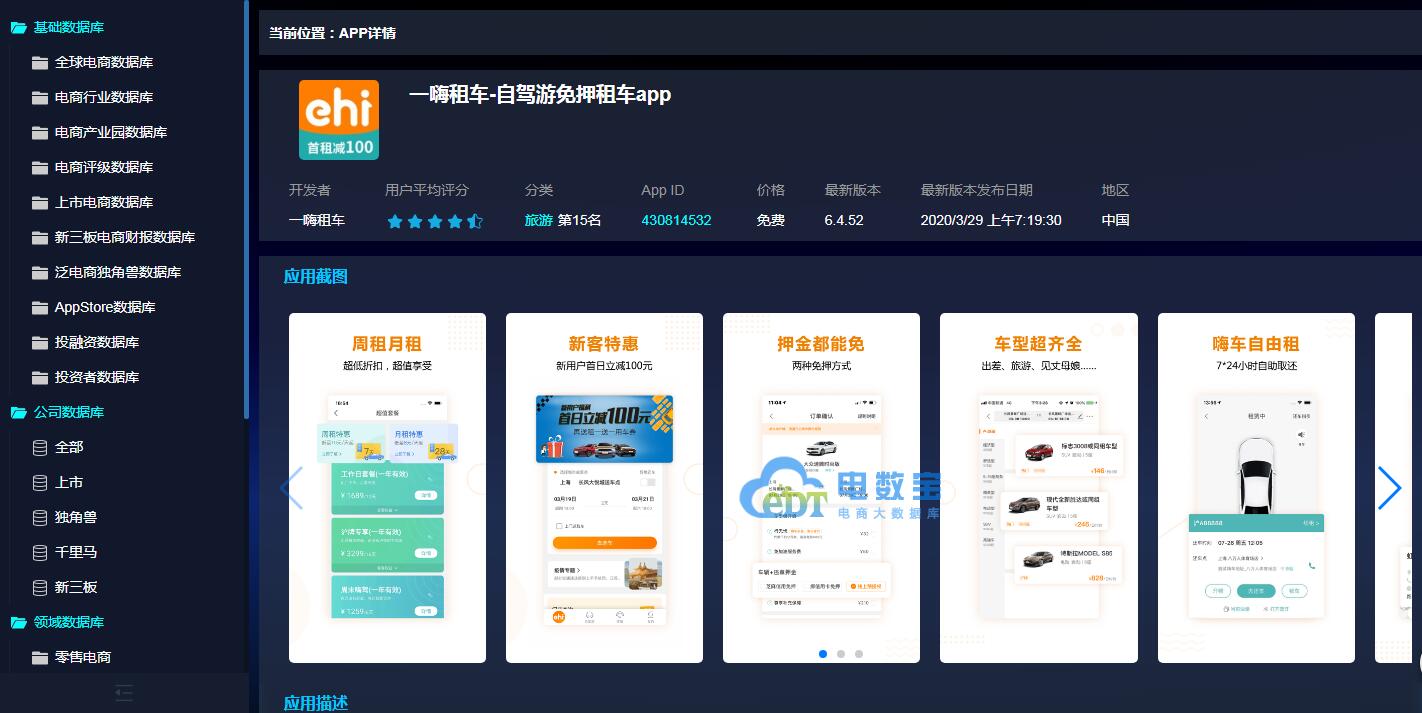Click the database icon beside 独角兽

[40, 518]
